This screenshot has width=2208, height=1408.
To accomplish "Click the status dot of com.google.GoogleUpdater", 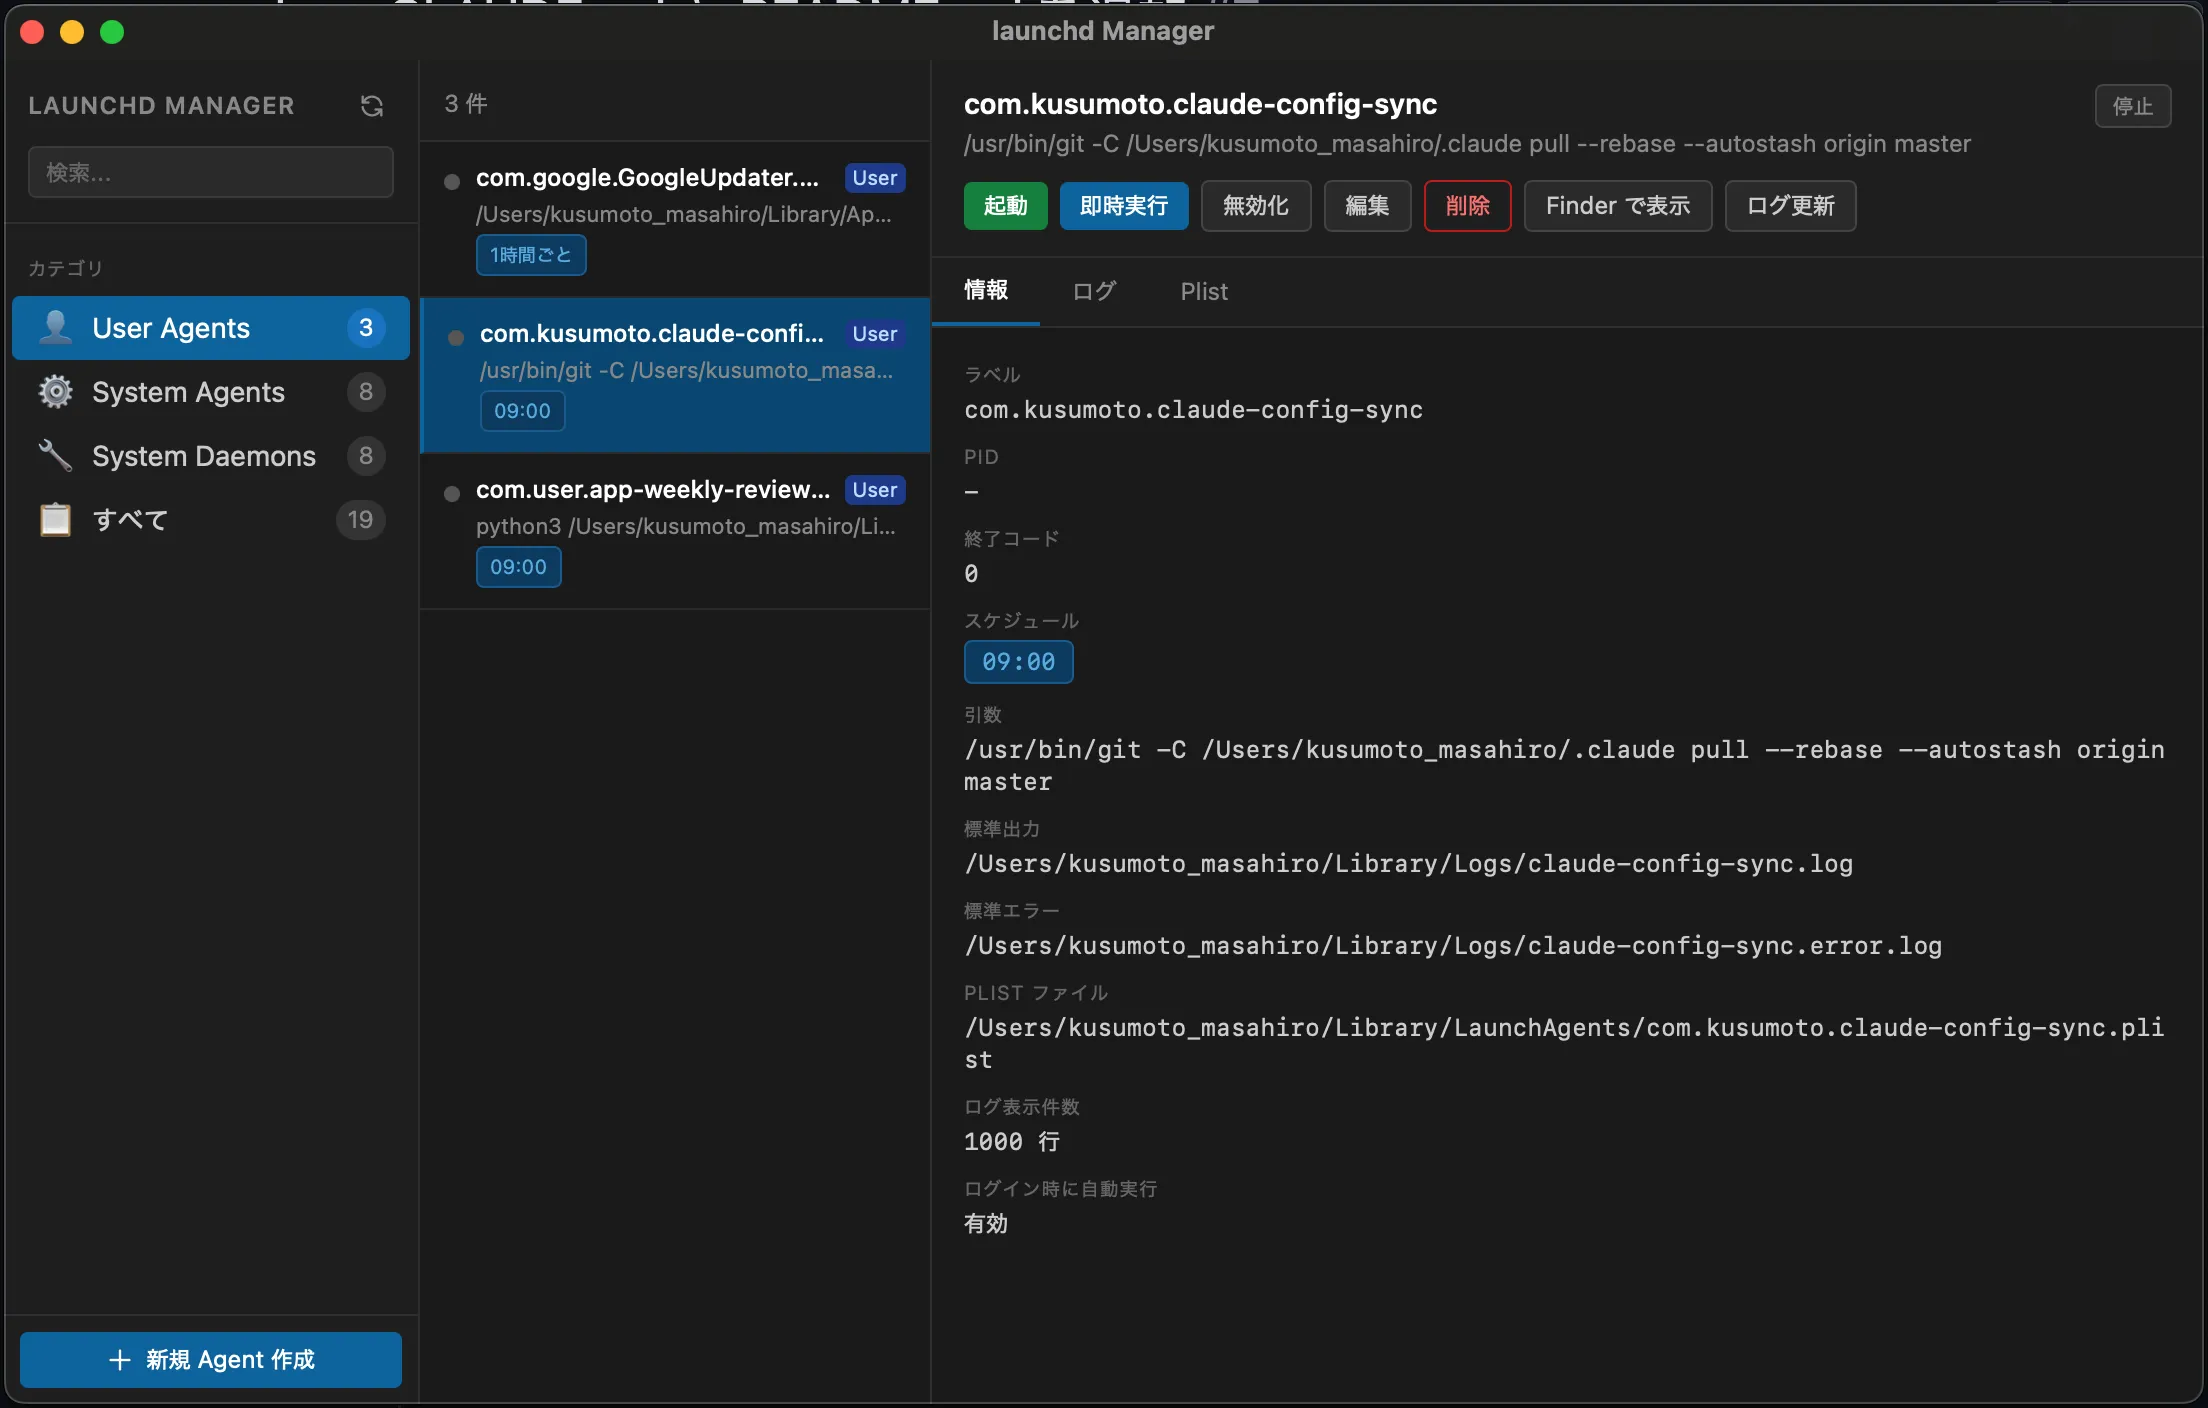I will tap(452, 181).
